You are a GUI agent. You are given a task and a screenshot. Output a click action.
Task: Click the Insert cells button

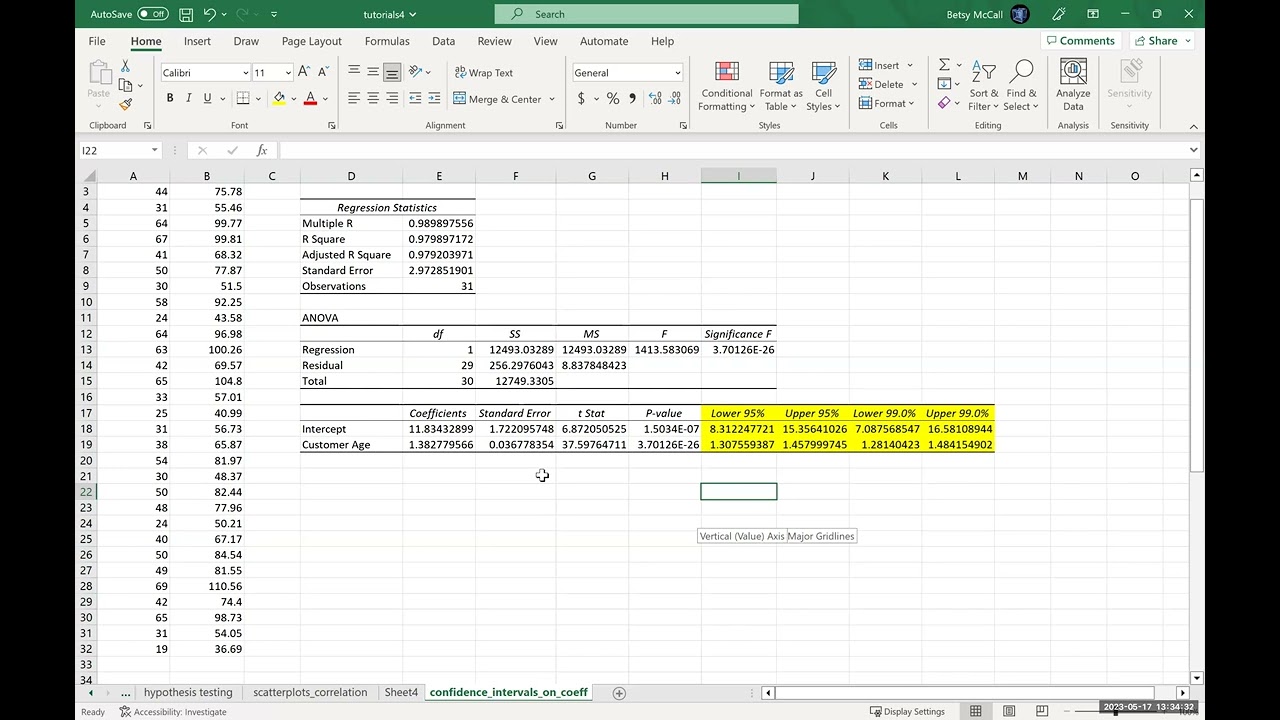tap(879, 65)
